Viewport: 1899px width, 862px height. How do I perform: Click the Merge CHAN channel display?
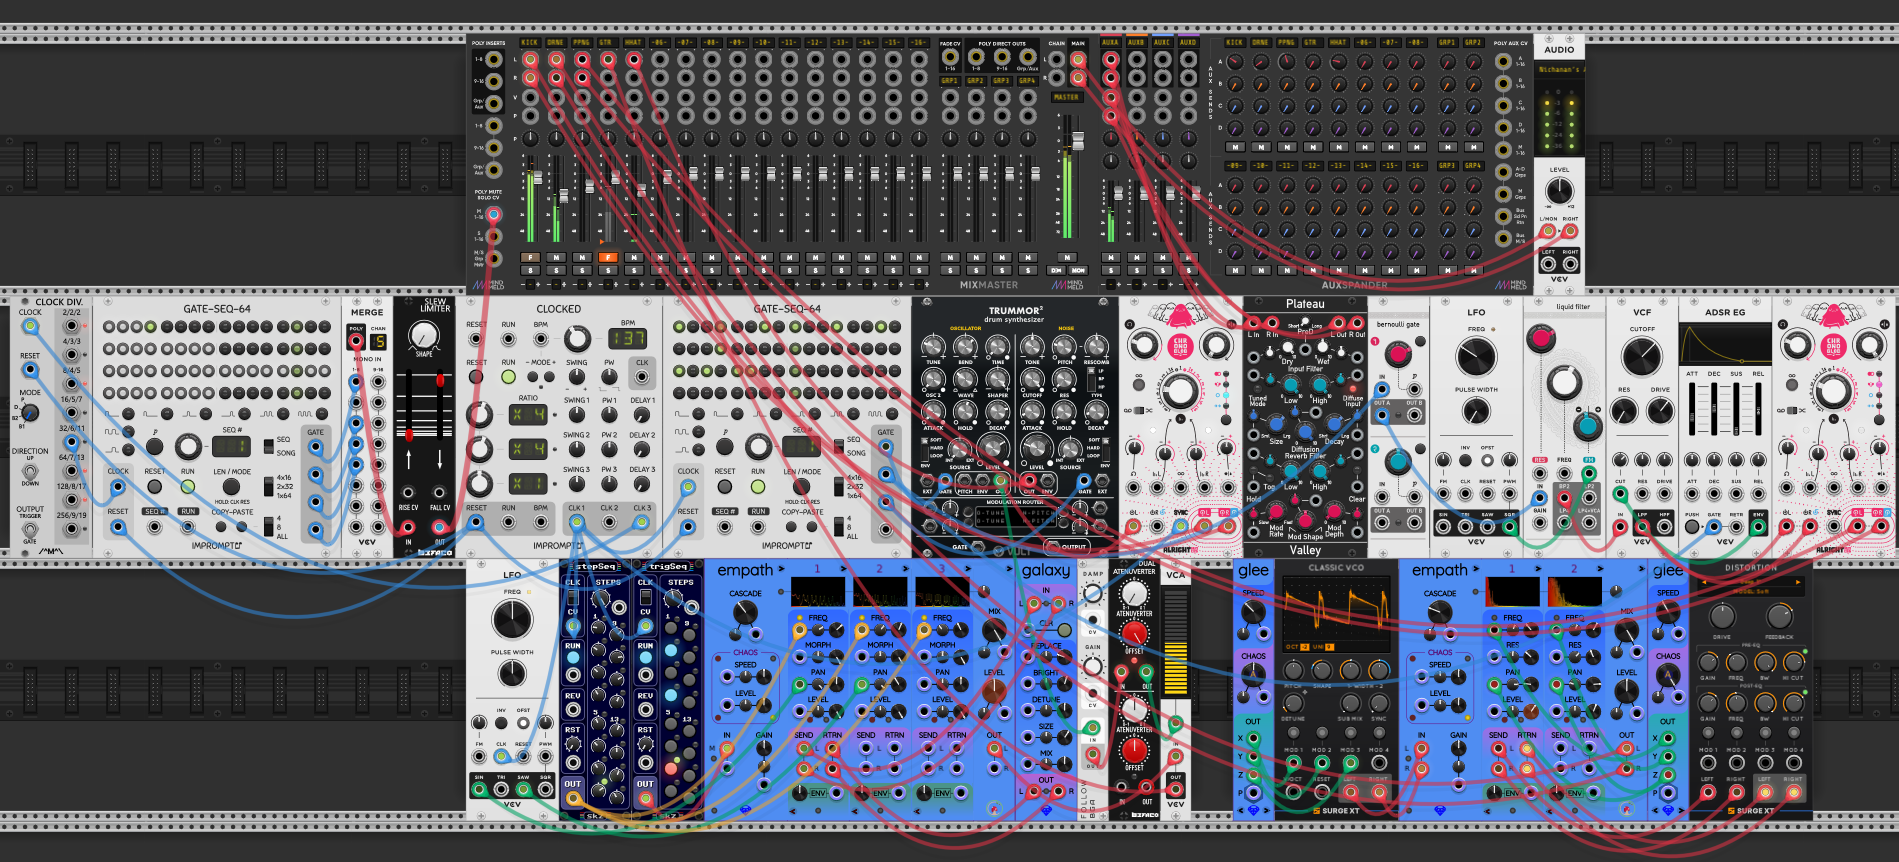coord(379,342)
